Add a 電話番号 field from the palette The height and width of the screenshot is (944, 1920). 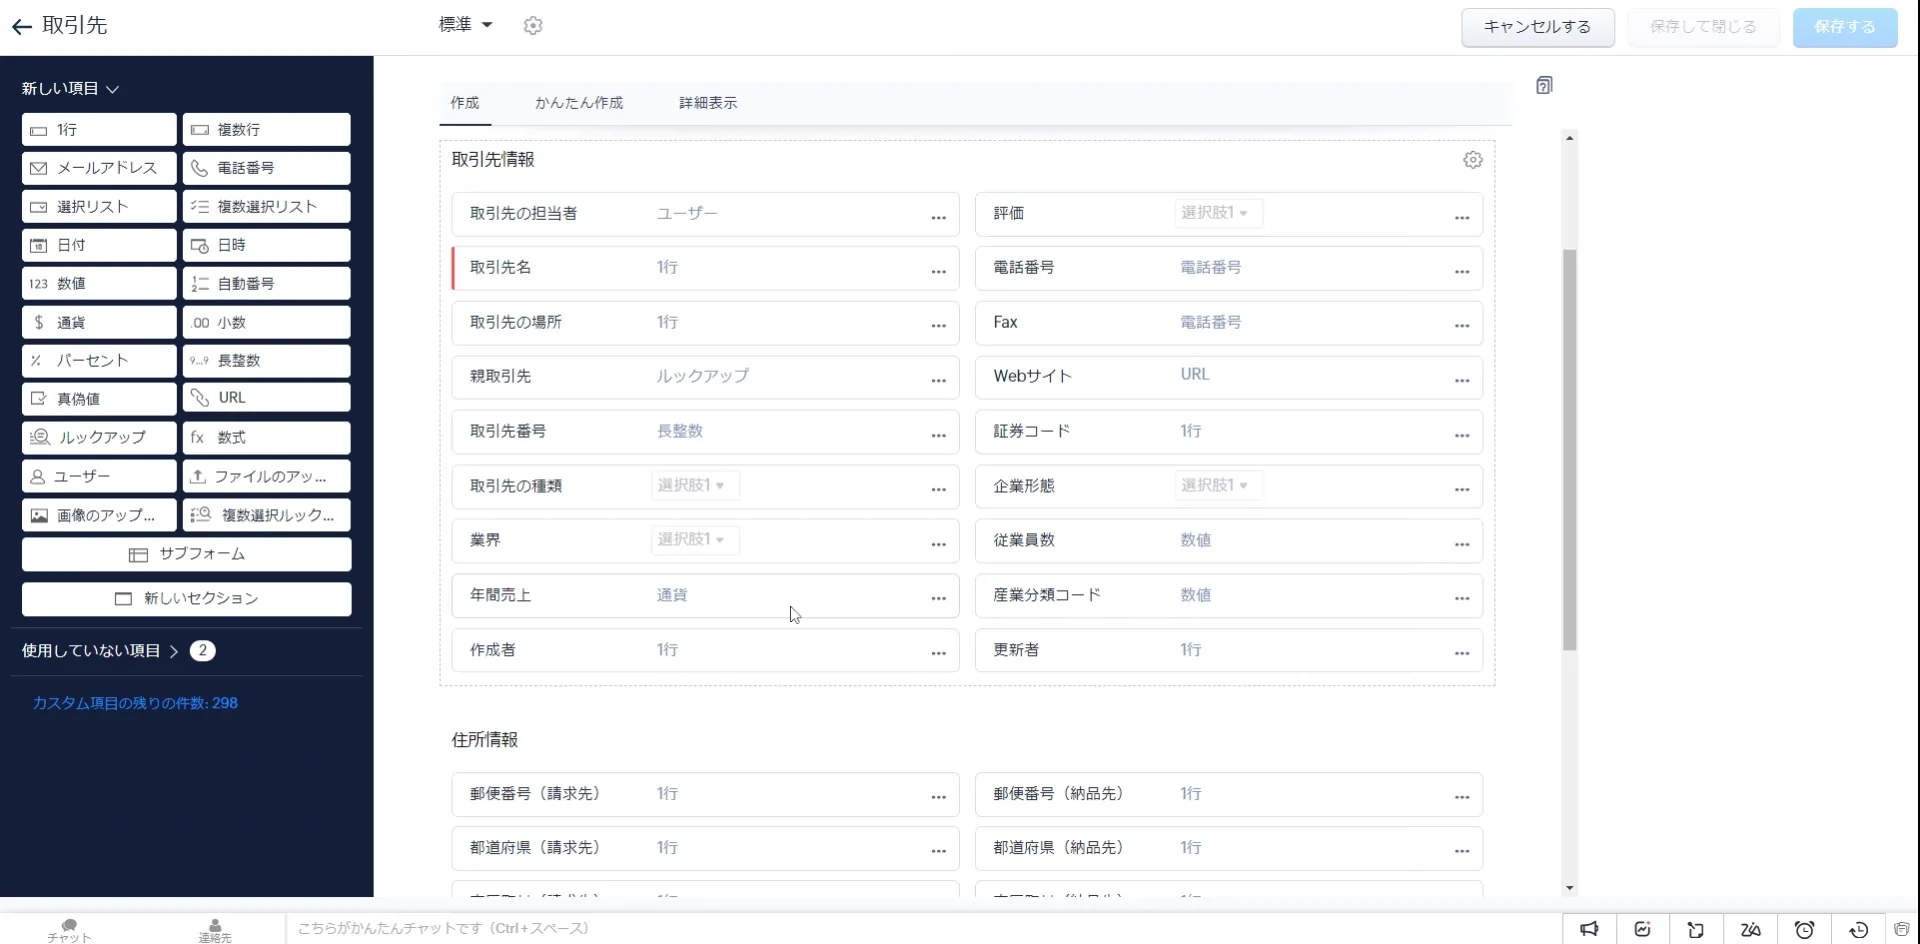pyautogui.click(x=266, y=168)
